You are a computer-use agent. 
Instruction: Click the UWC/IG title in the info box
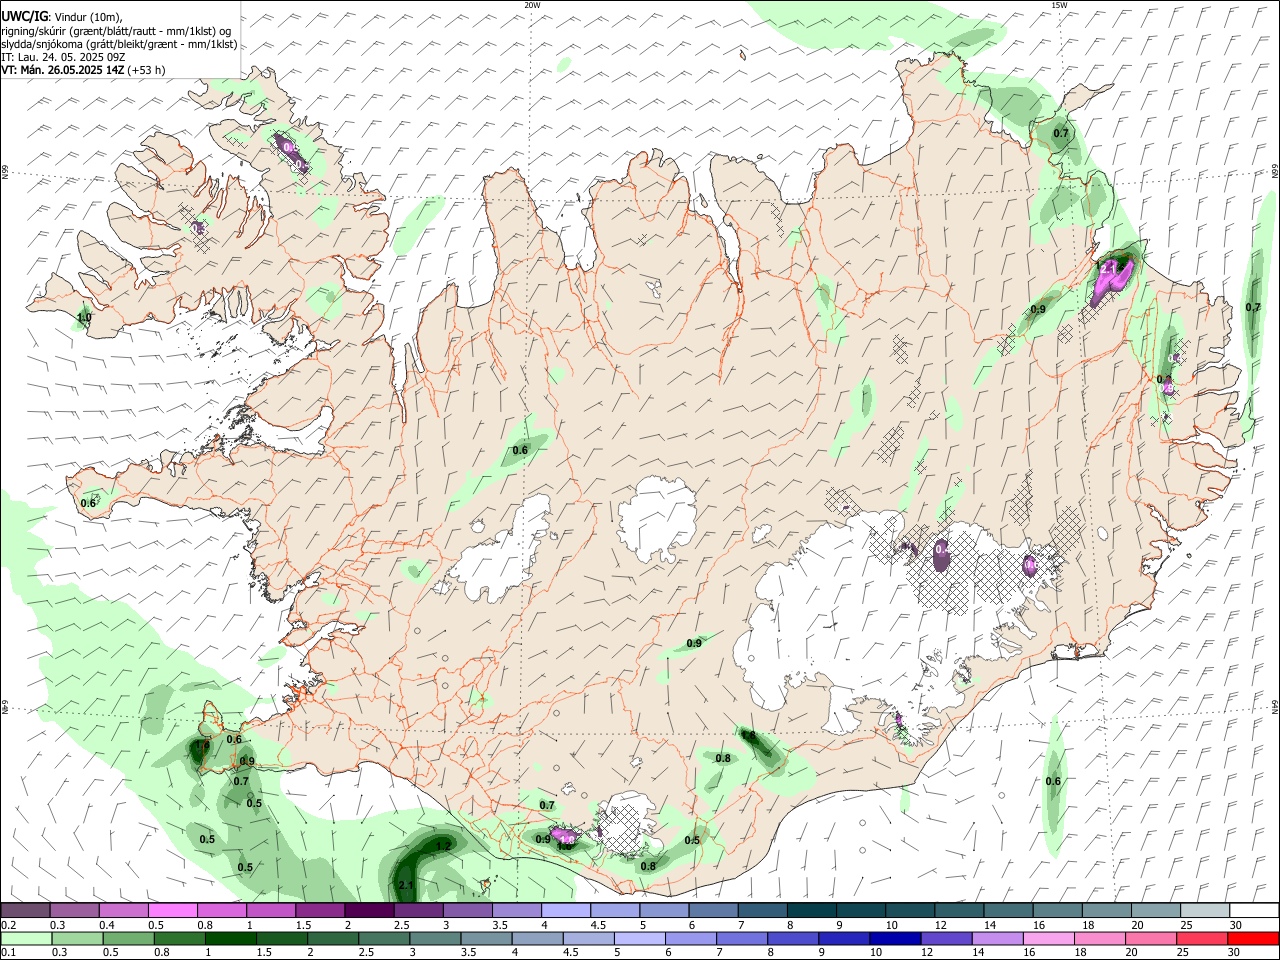25,16
